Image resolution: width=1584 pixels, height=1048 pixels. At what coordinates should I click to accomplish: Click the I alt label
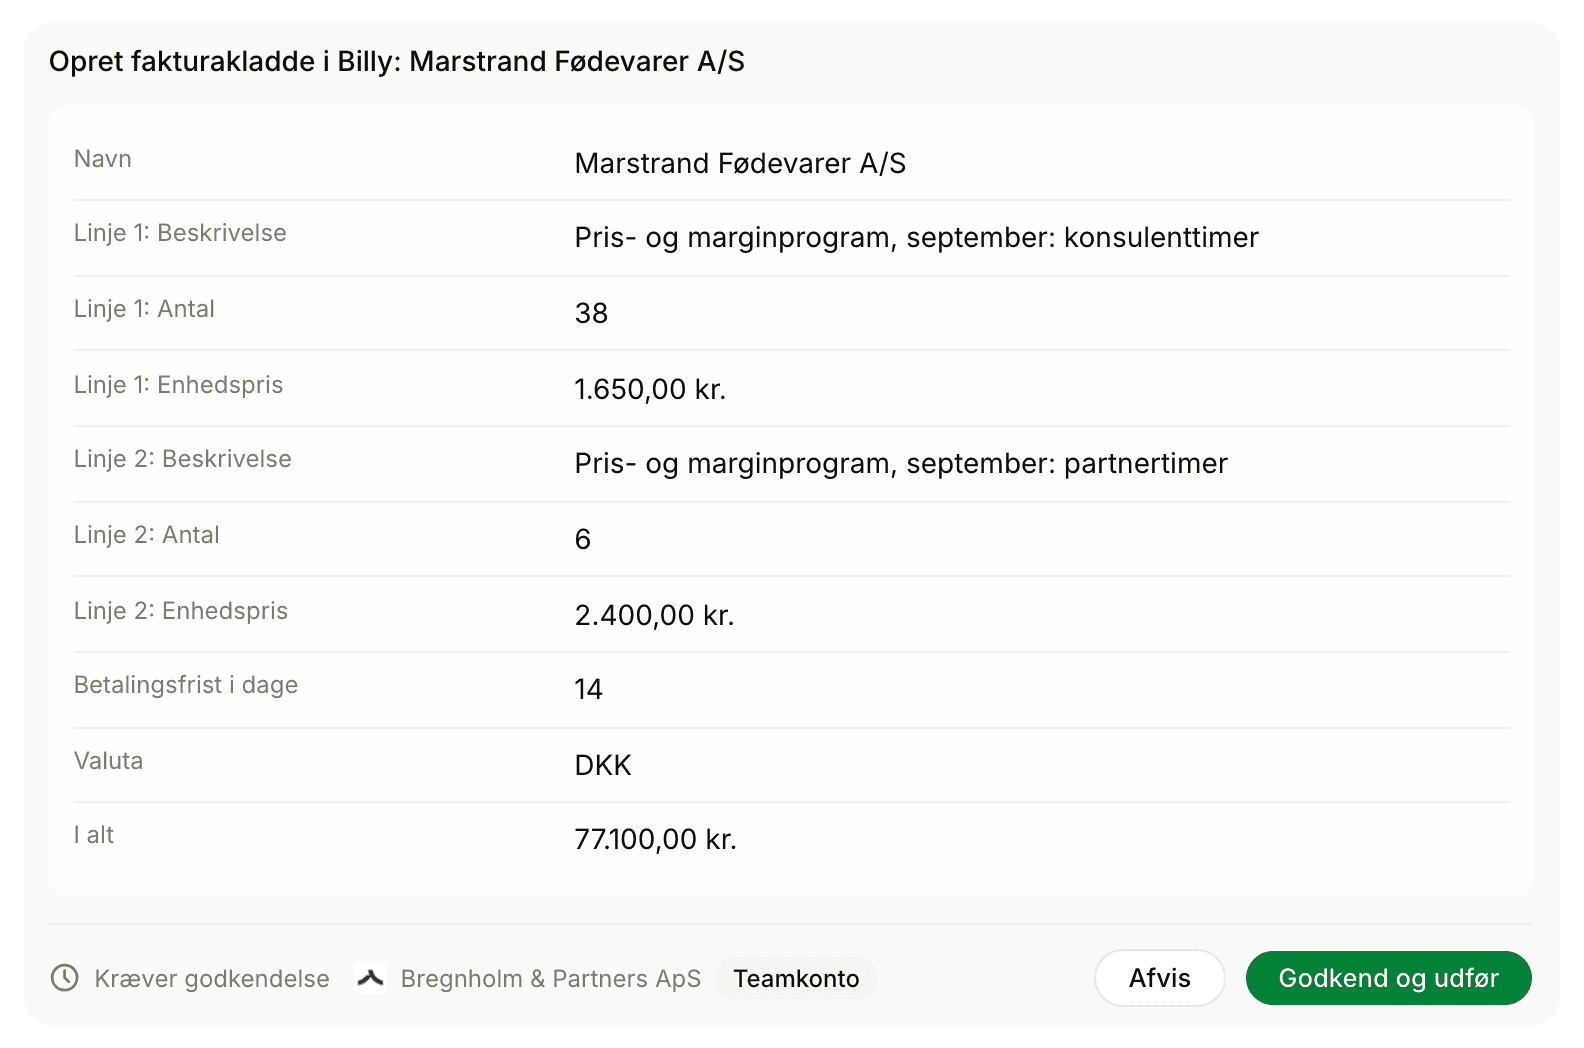tap(94, 835)
